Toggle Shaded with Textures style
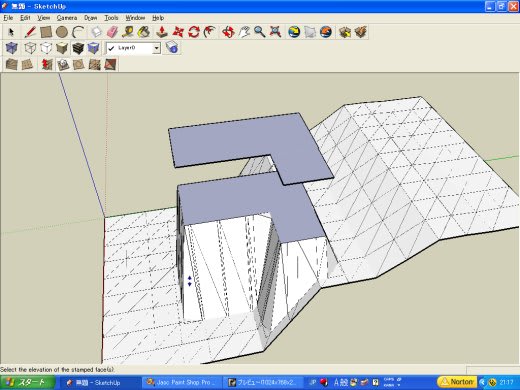 [x=78, y=48]
